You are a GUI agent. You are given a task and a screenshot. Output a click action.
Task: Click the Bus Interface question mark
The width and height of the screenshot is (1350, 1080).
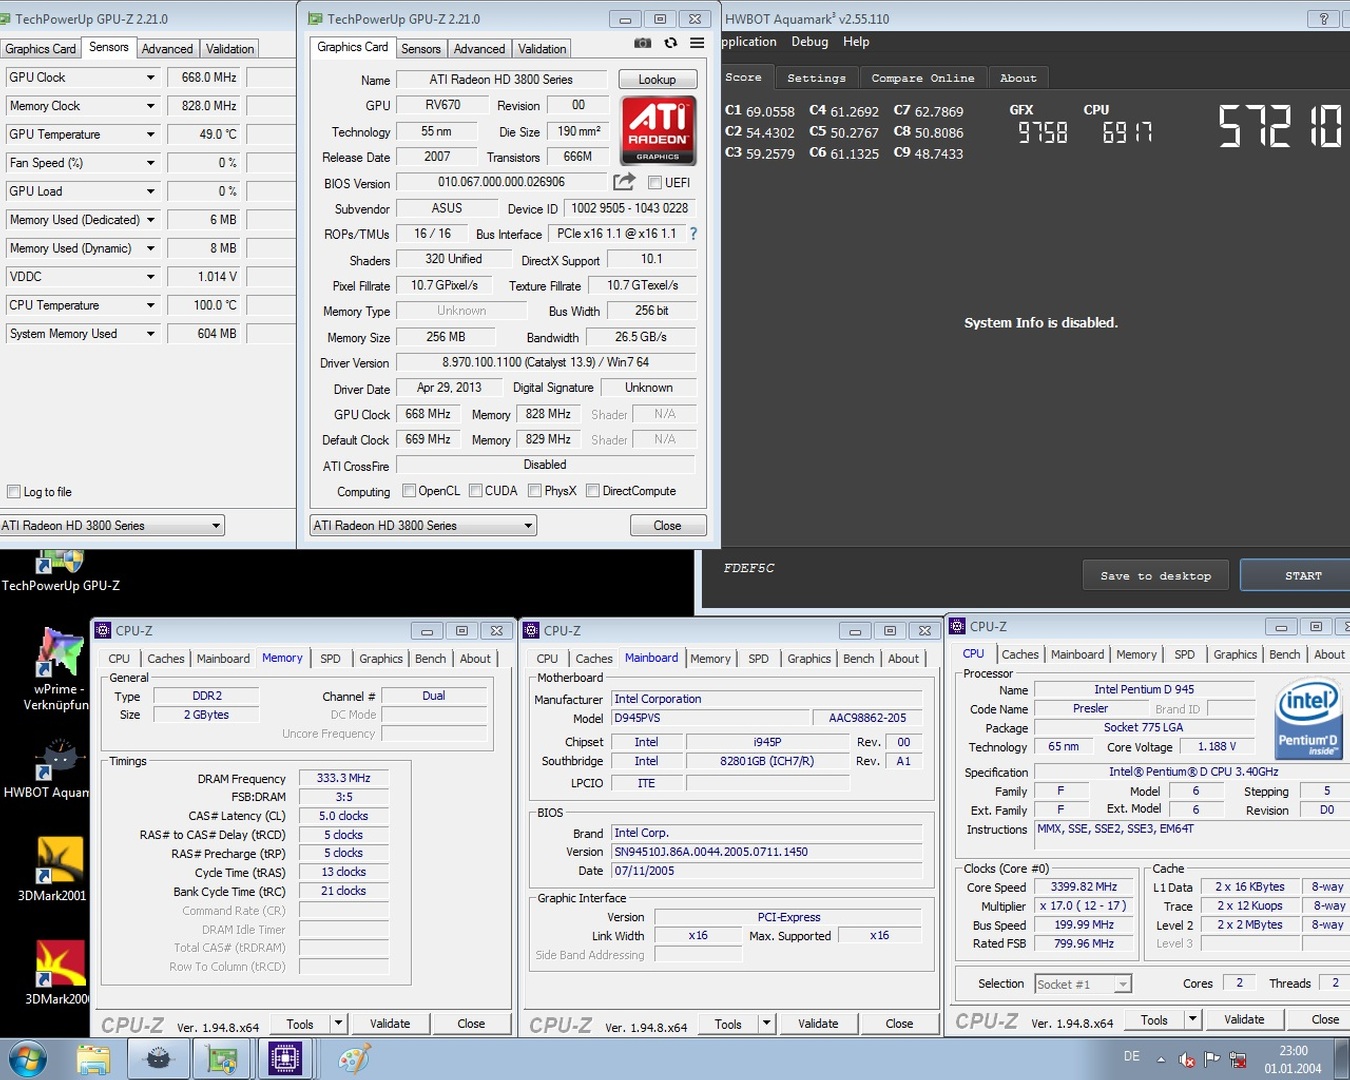coord(693,233)
